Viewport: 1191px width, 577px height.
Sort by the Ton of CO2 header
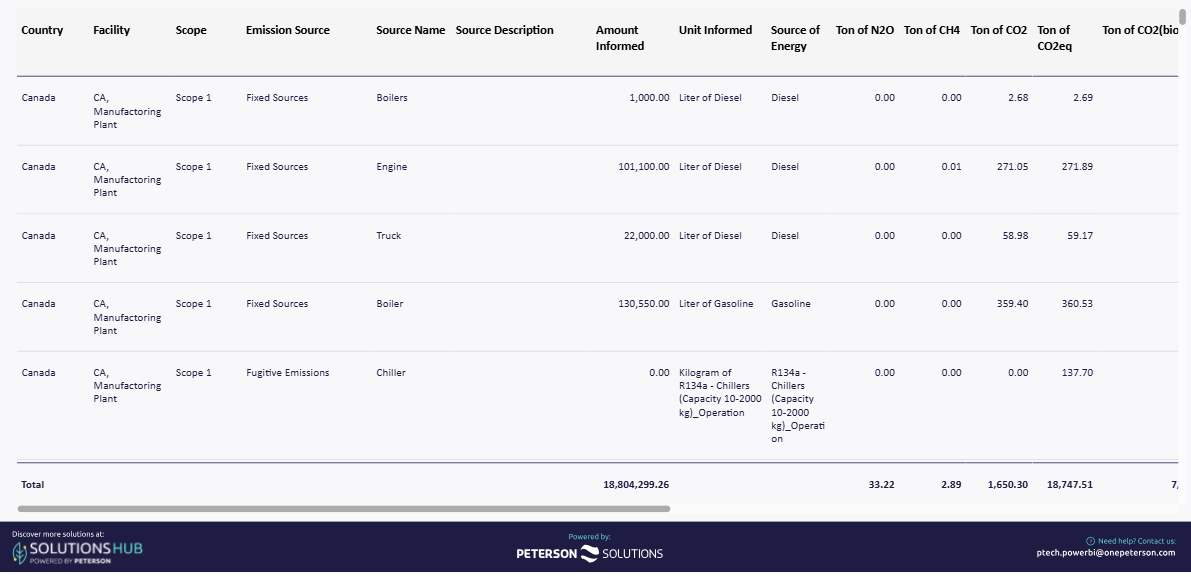coord(999,30)
